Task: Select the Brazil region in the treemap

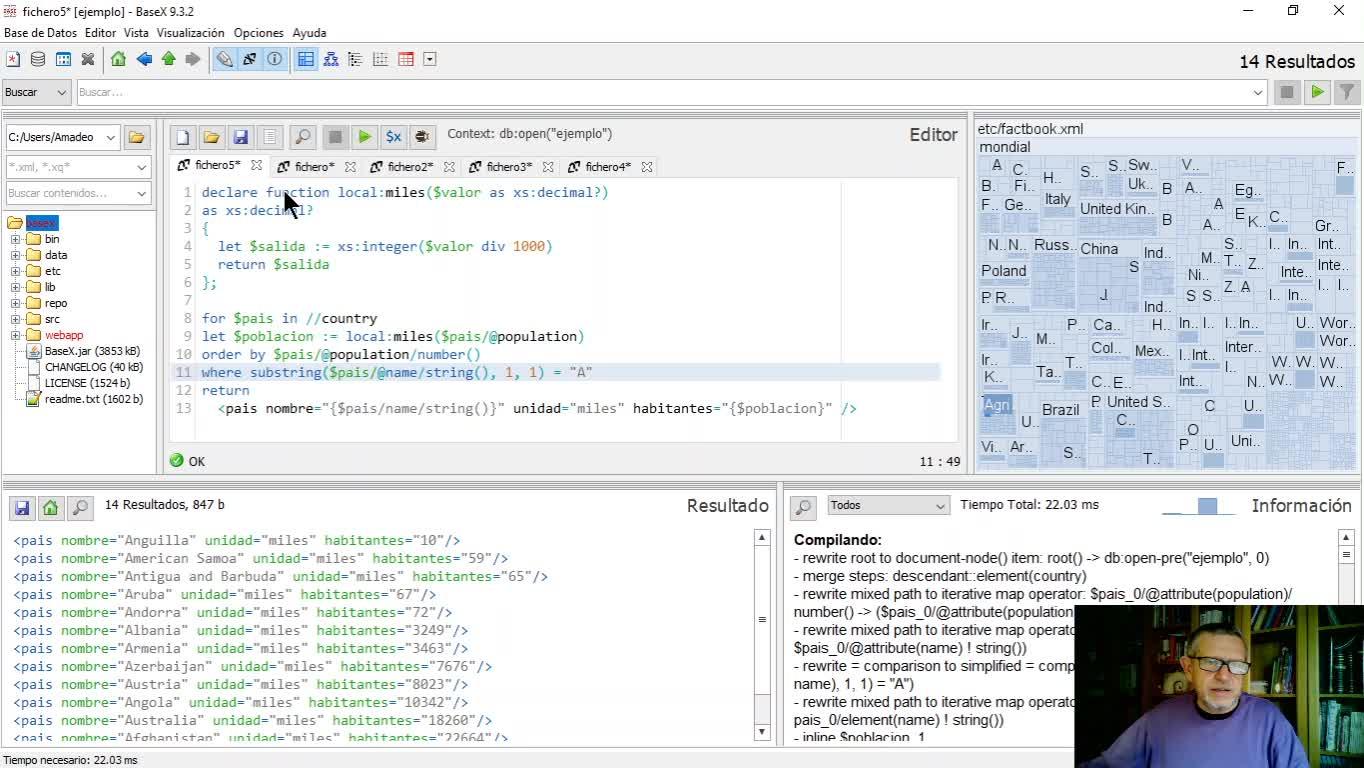Action: tap(1060, 410)
